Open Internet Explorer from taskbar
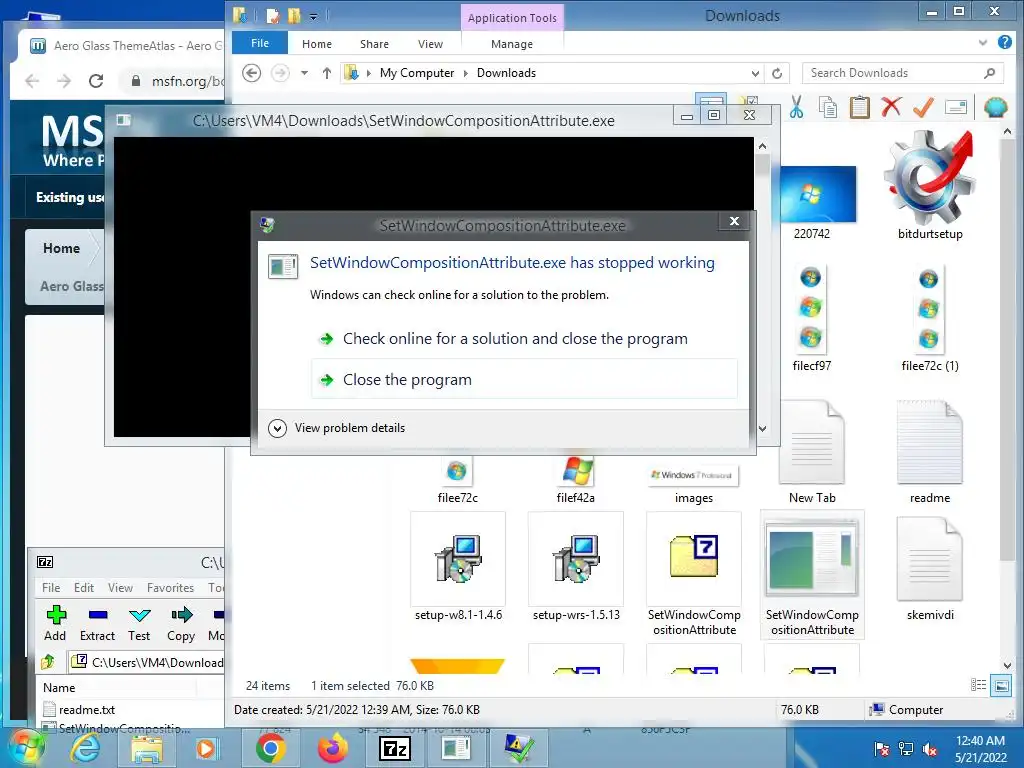The image size is (1024, 768). (x=86, y=748)
